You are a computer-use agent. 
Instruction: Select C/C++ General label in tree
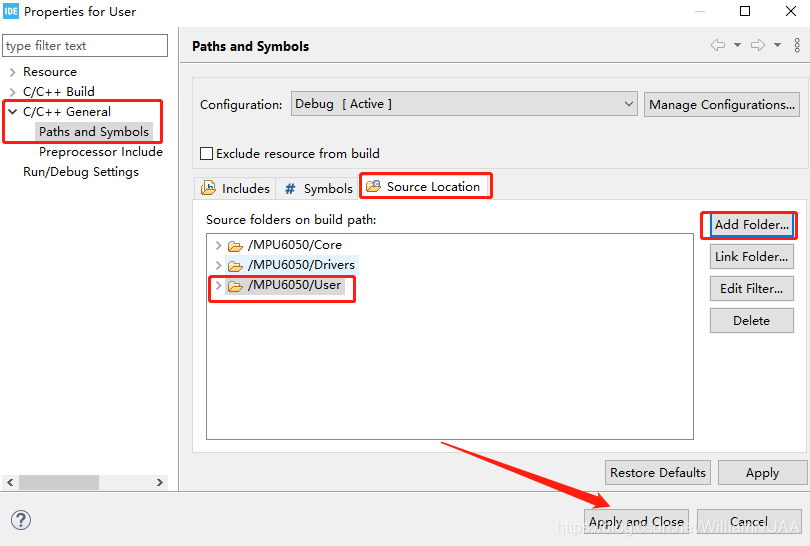point(67,112)
